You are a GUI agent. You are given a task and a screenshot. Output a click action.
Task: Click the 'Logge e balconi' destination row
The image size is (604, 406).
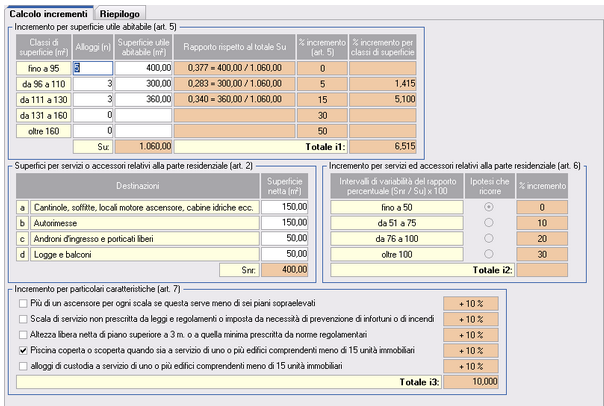click(145, 254)
